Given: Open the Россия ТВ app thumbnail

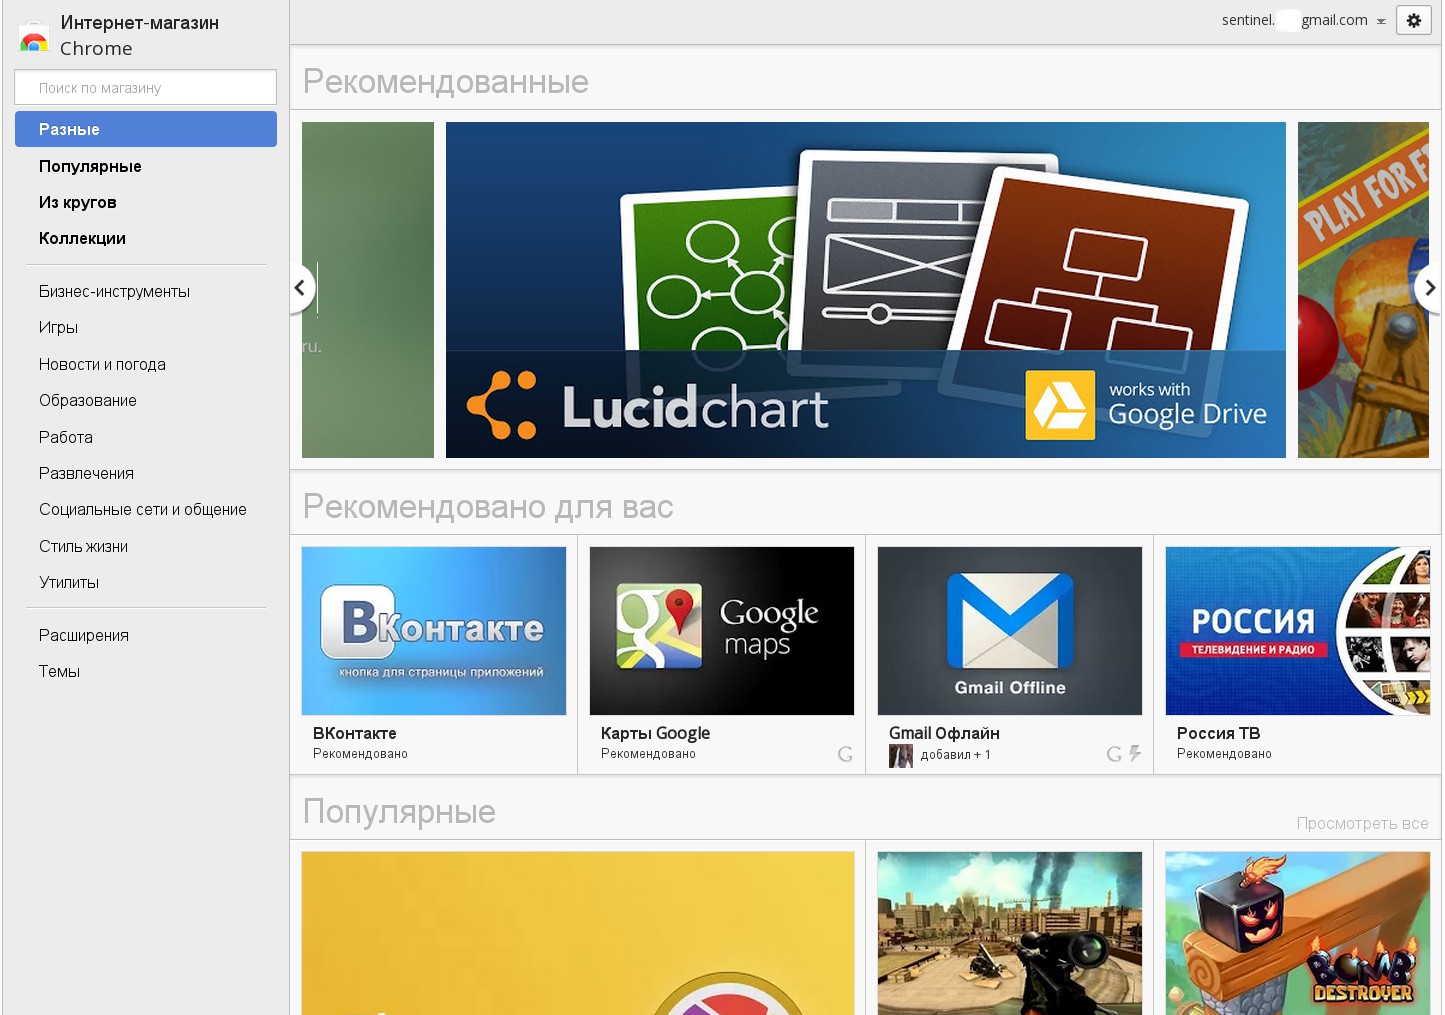Looking at the screenshot, I should (x=1297, y=630).
